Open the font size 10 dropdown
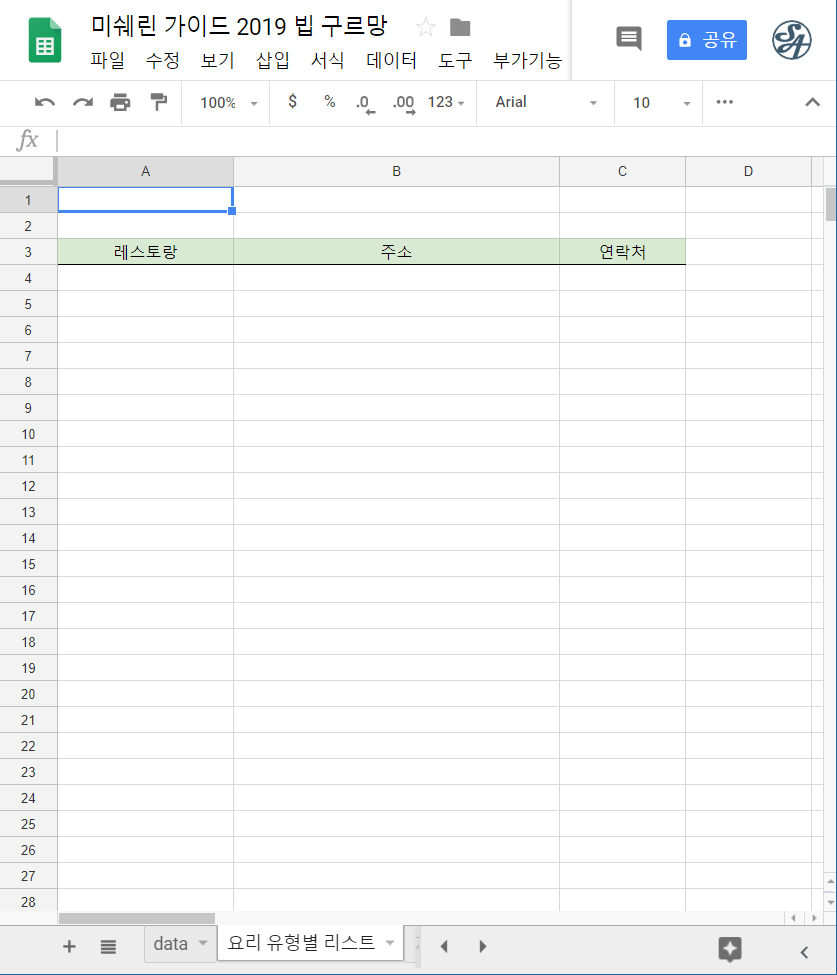Image resolution: width=837 pixels, height=975 pixels. pos(661,102)
